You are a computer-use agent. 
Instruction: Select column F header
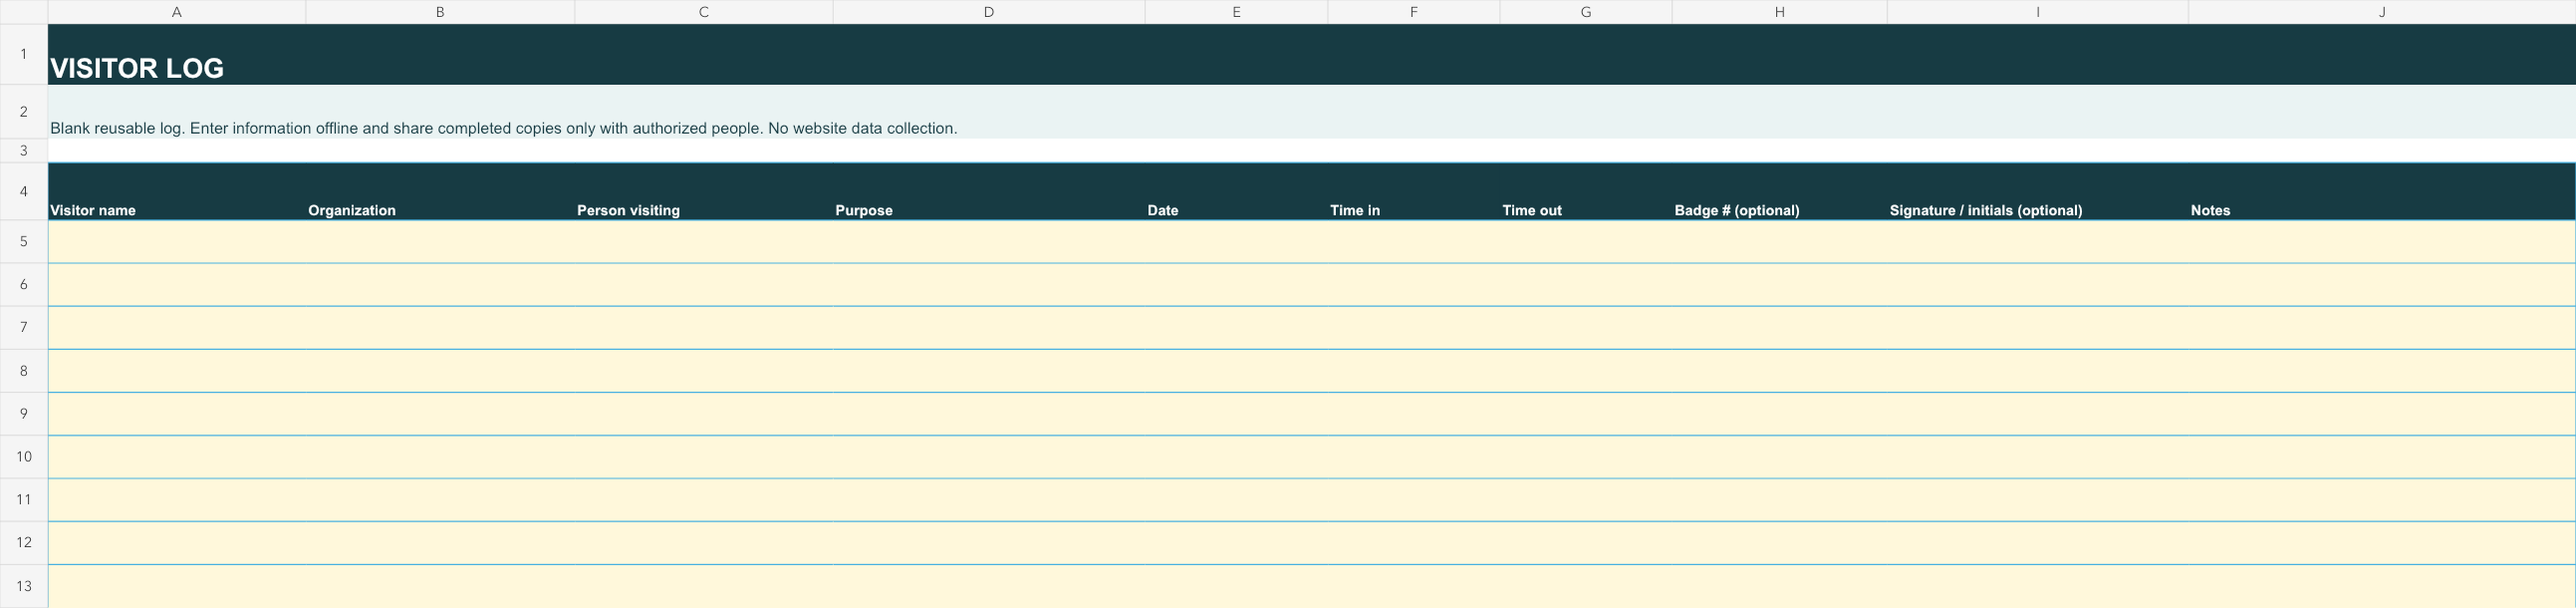1414,12
